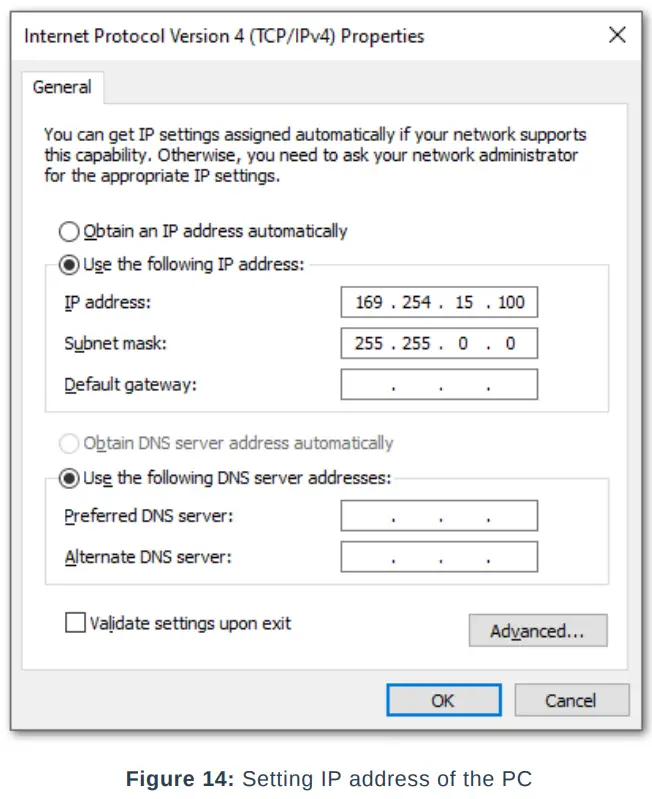Select Obtain an IP address automatically

coord(69,232)
